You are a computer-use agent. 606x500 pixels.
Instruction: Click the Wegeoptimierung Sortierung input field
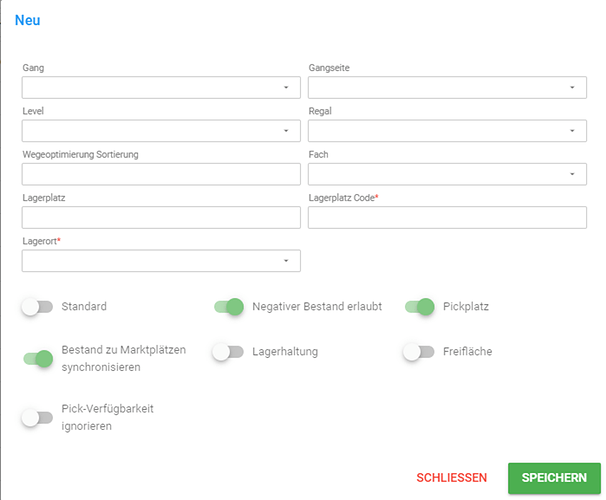[x=161, y=174]
